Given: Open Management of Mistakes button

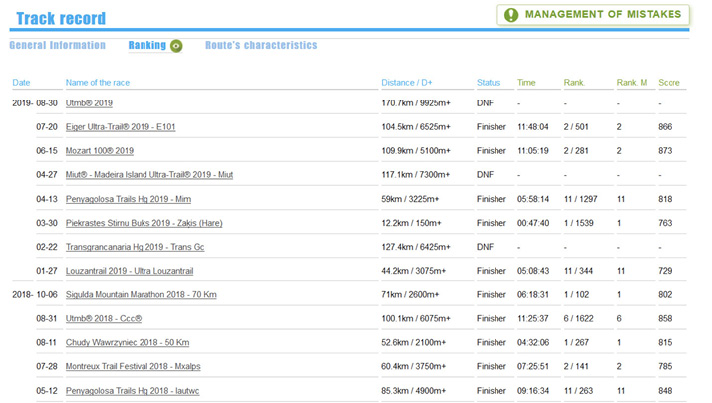Looking at the screenshot, I should point(593,15).
